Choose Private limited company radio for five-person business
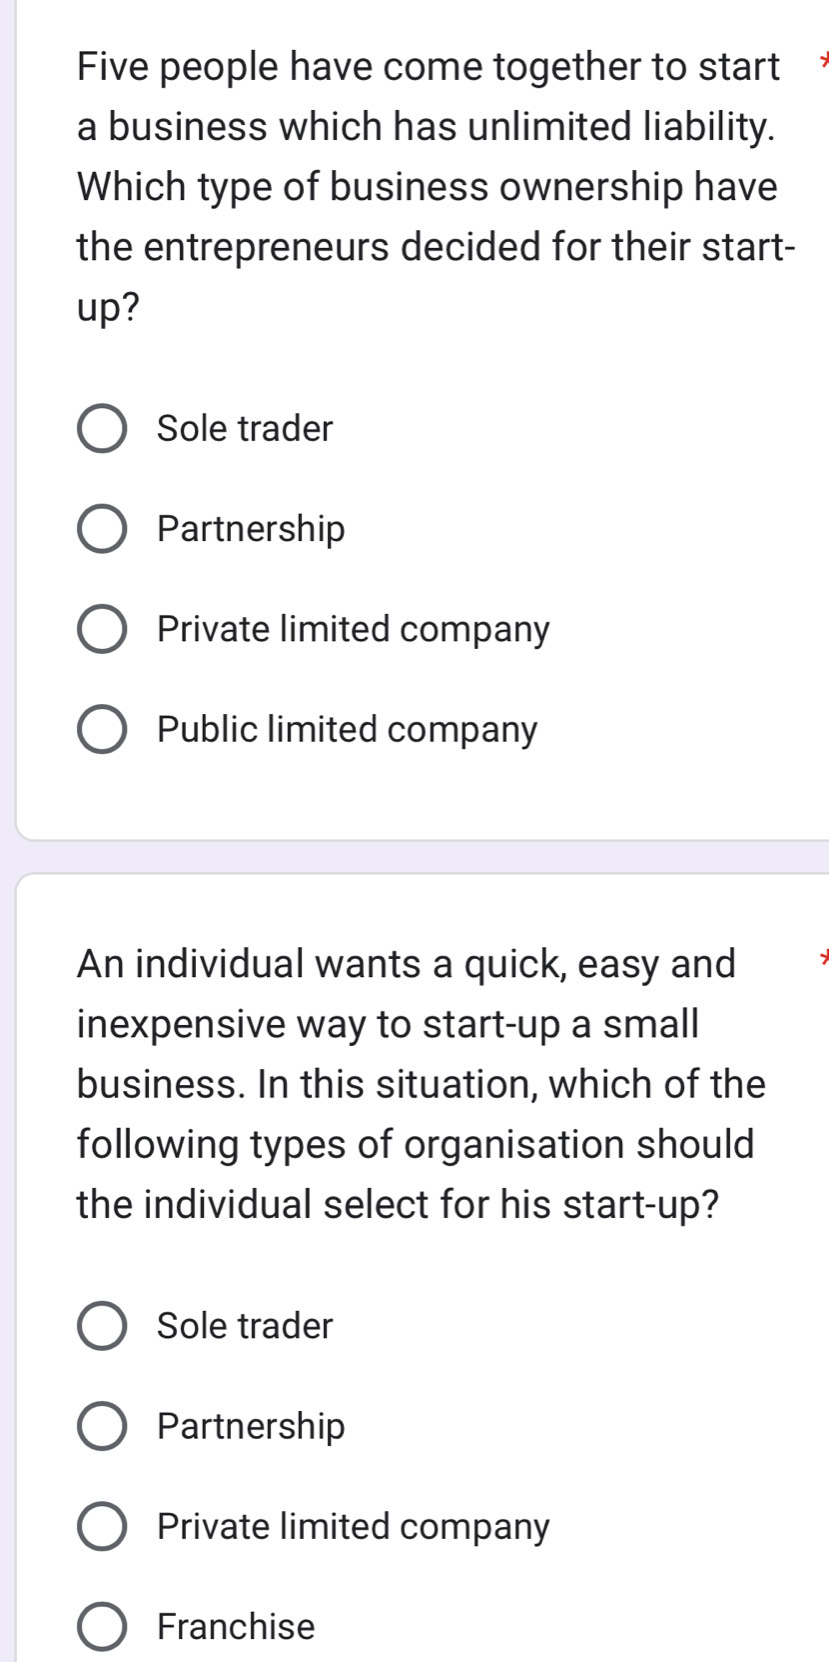Screen dimensions: 829x1662 [x=102, y=630]
